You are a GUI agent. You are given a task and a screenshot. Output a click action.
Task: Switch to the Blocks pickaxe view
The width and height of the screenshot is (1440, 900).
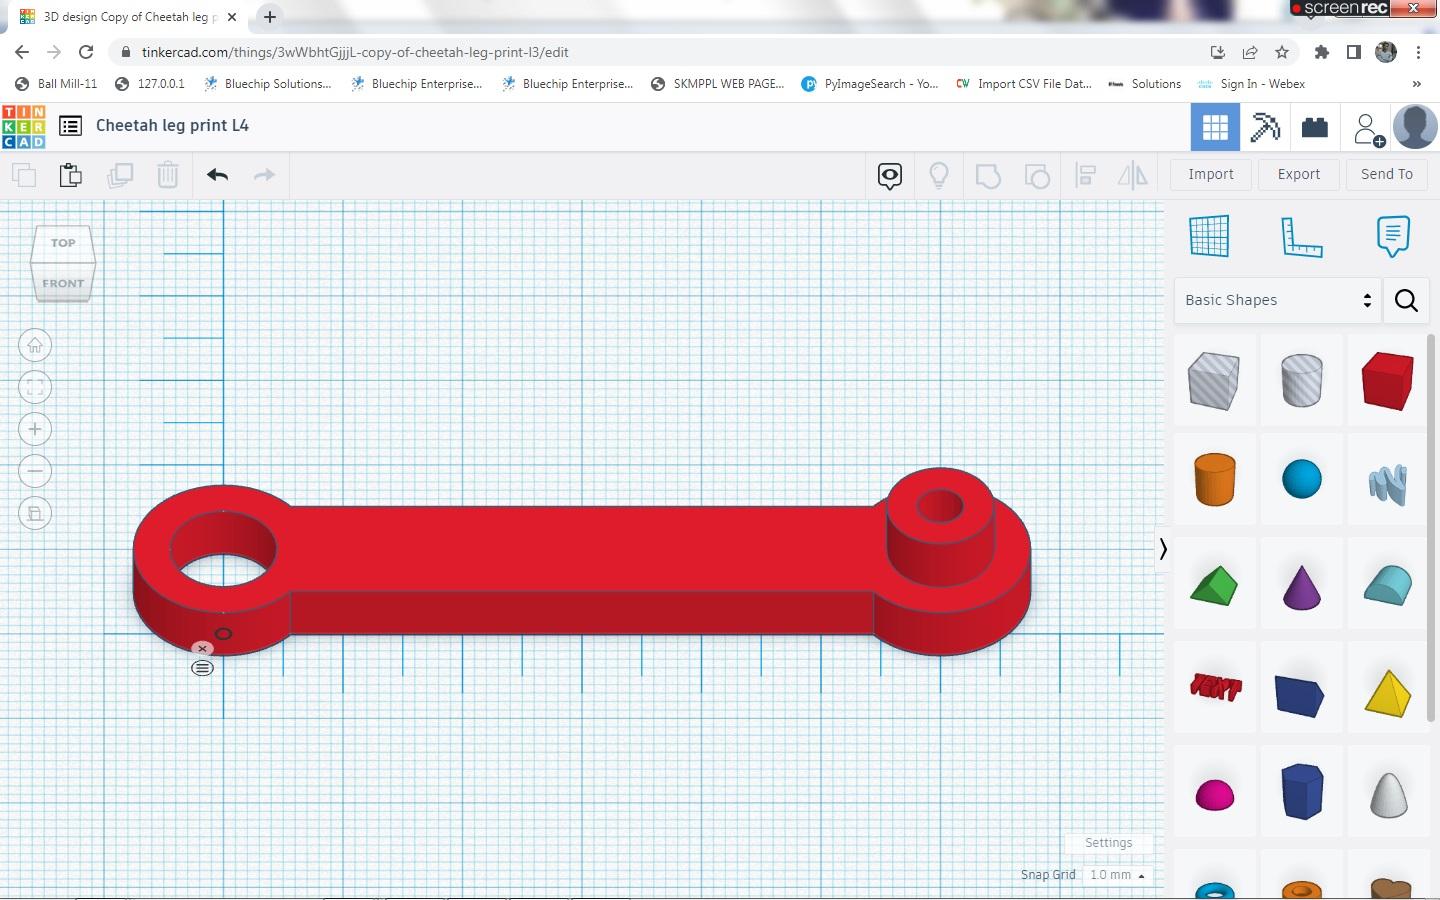[x=1265, y=127]
